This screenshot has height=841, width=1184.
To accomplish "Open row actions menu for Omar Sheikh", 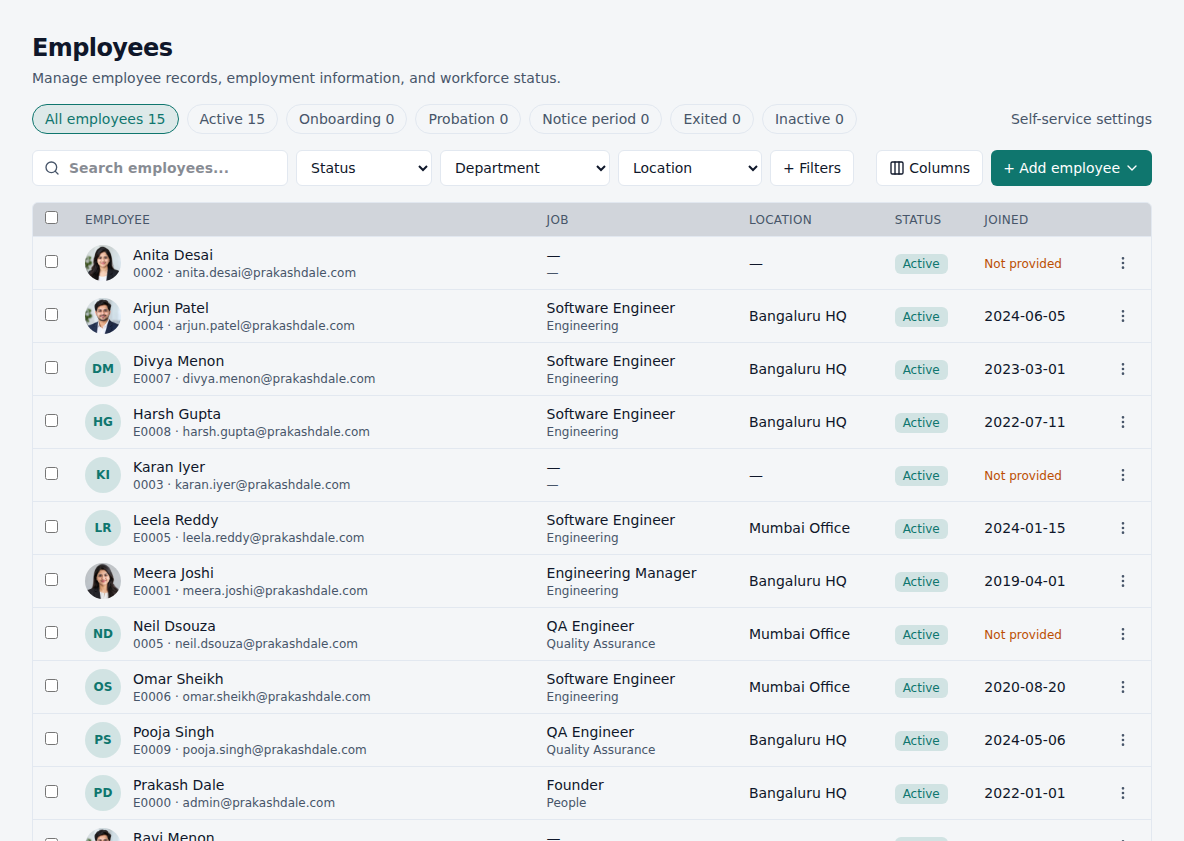I will tap(1123, 686).
